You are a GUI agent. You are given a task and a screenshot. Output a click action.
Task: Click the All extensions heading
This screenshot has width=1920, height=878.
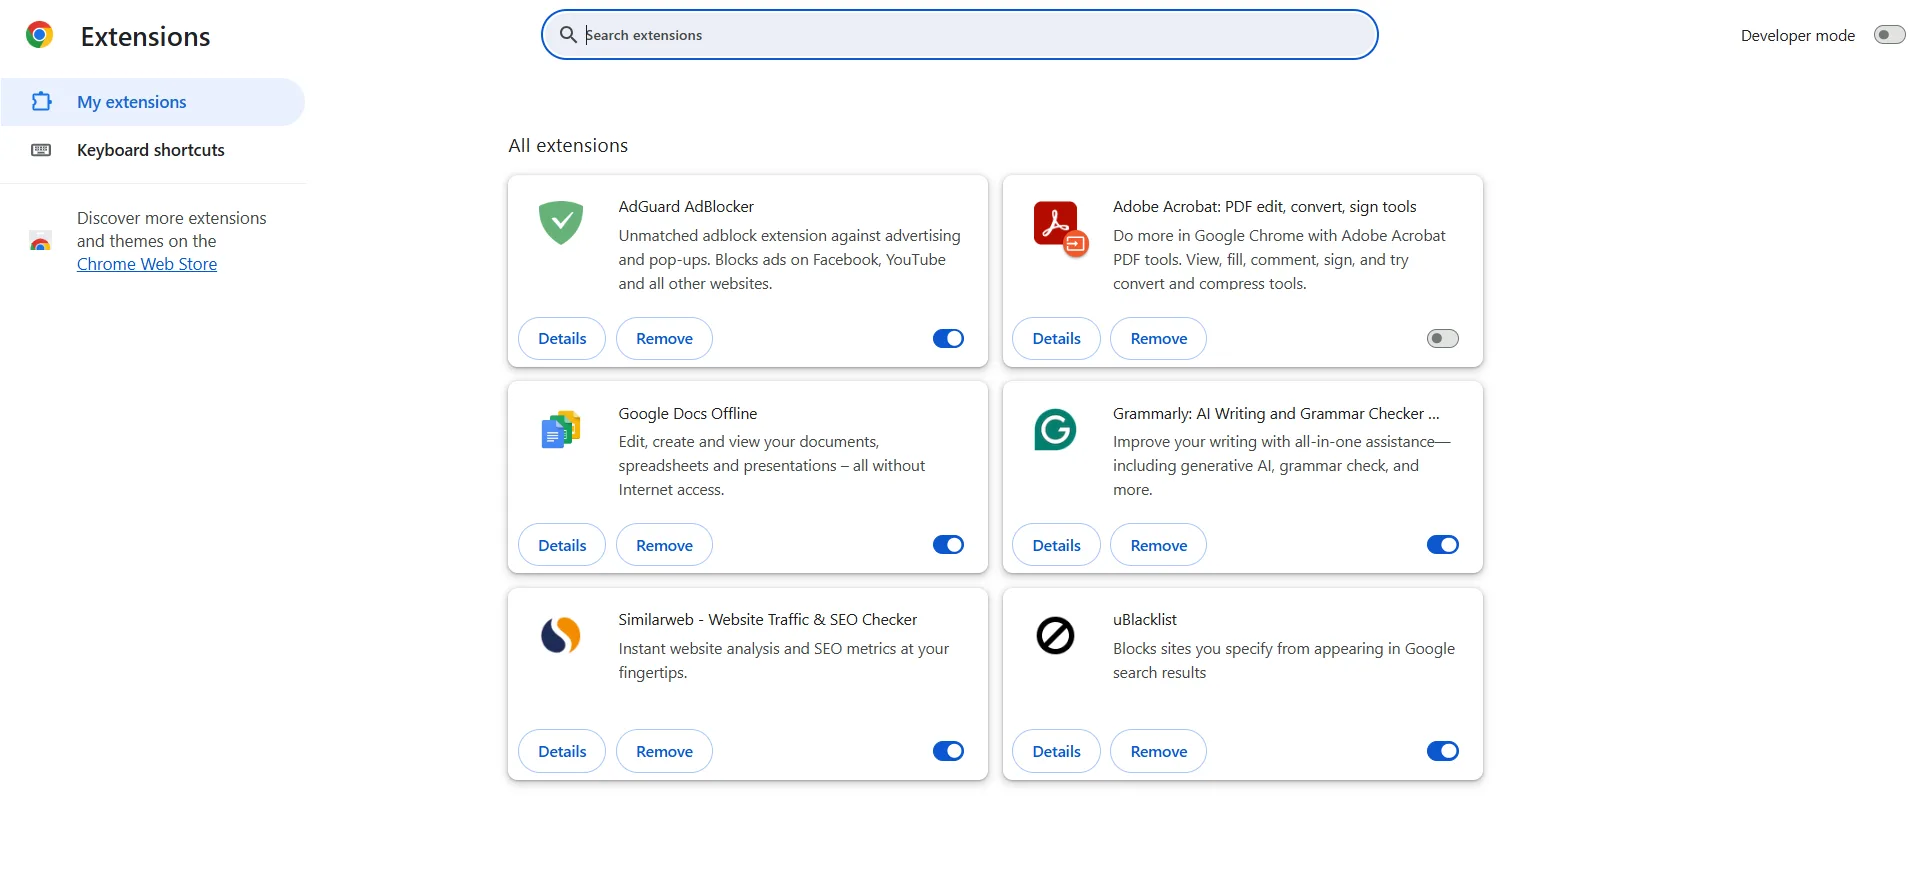click(568, 146)
